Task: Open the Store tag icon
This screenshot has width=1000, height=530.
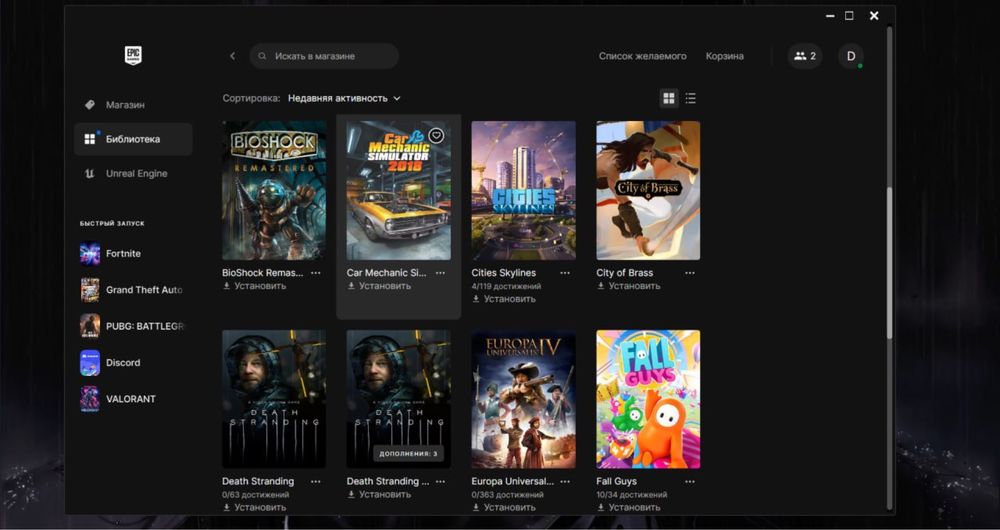Action: (90, 105)
